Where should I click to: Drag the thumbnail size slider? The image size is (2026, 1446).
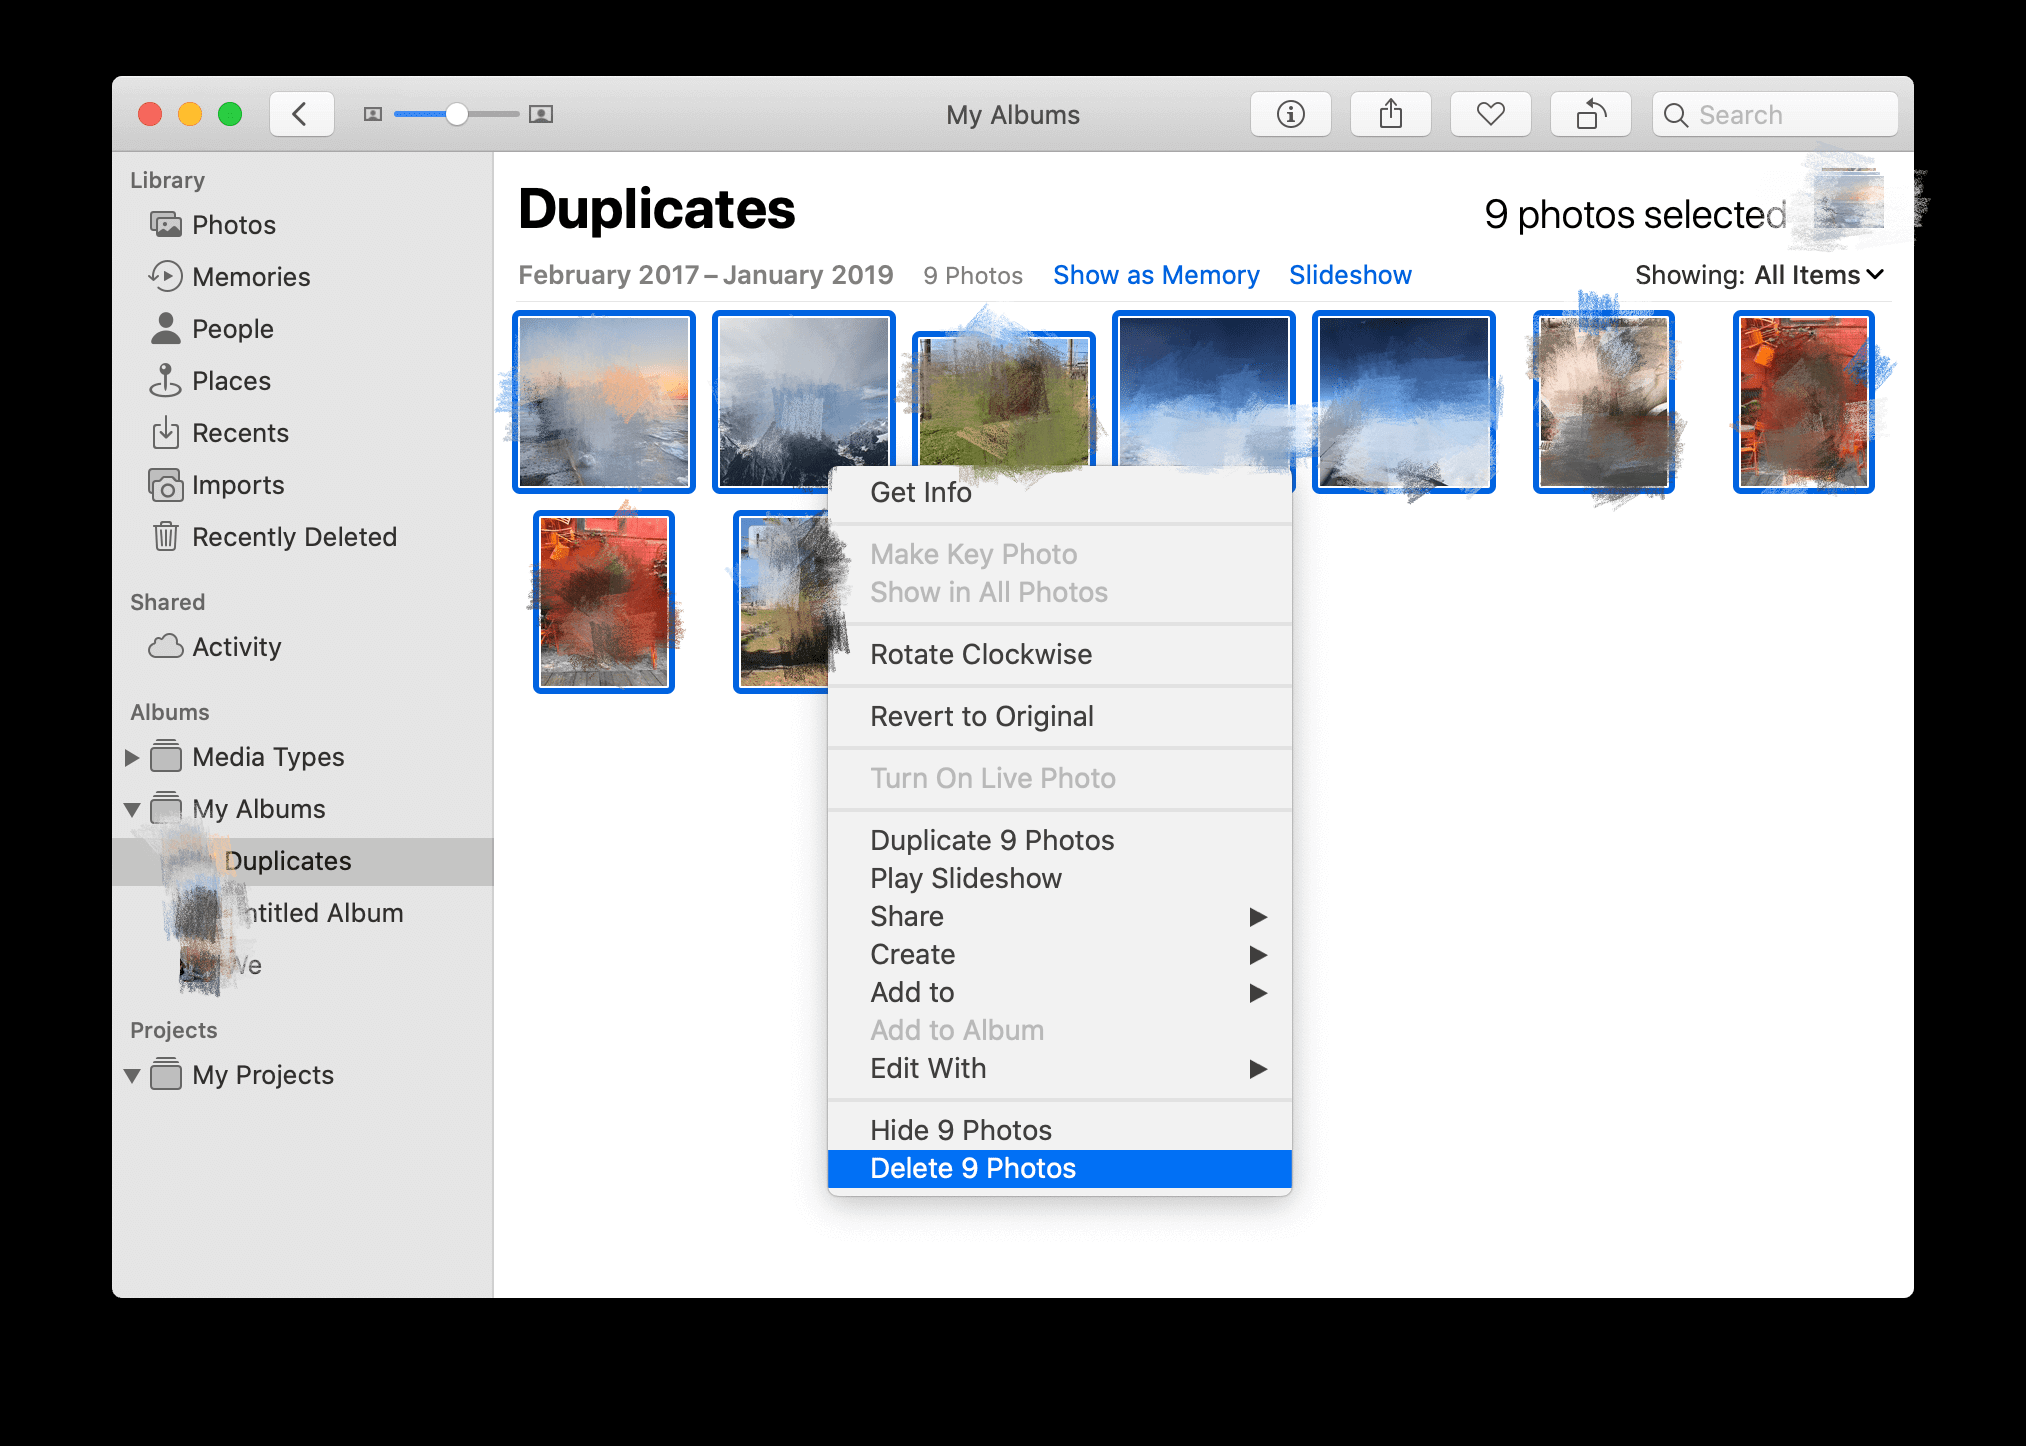[x=454, y=113]
